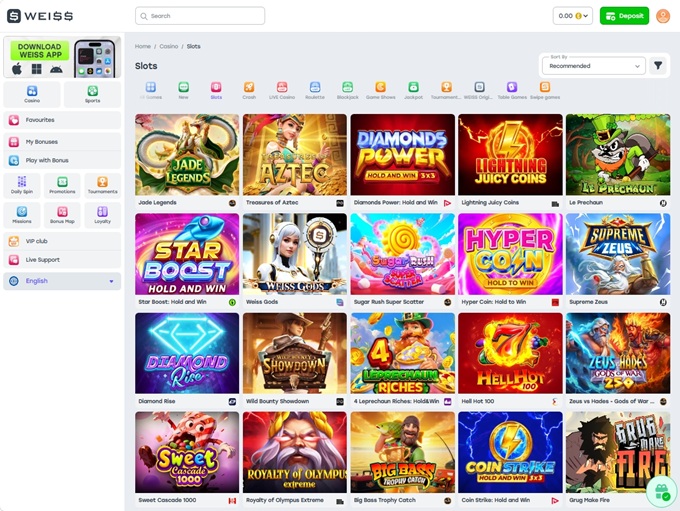Launch Lightning Juicy Coins game
Viewport: 680px width, 511px height.
tap(510, 155)
